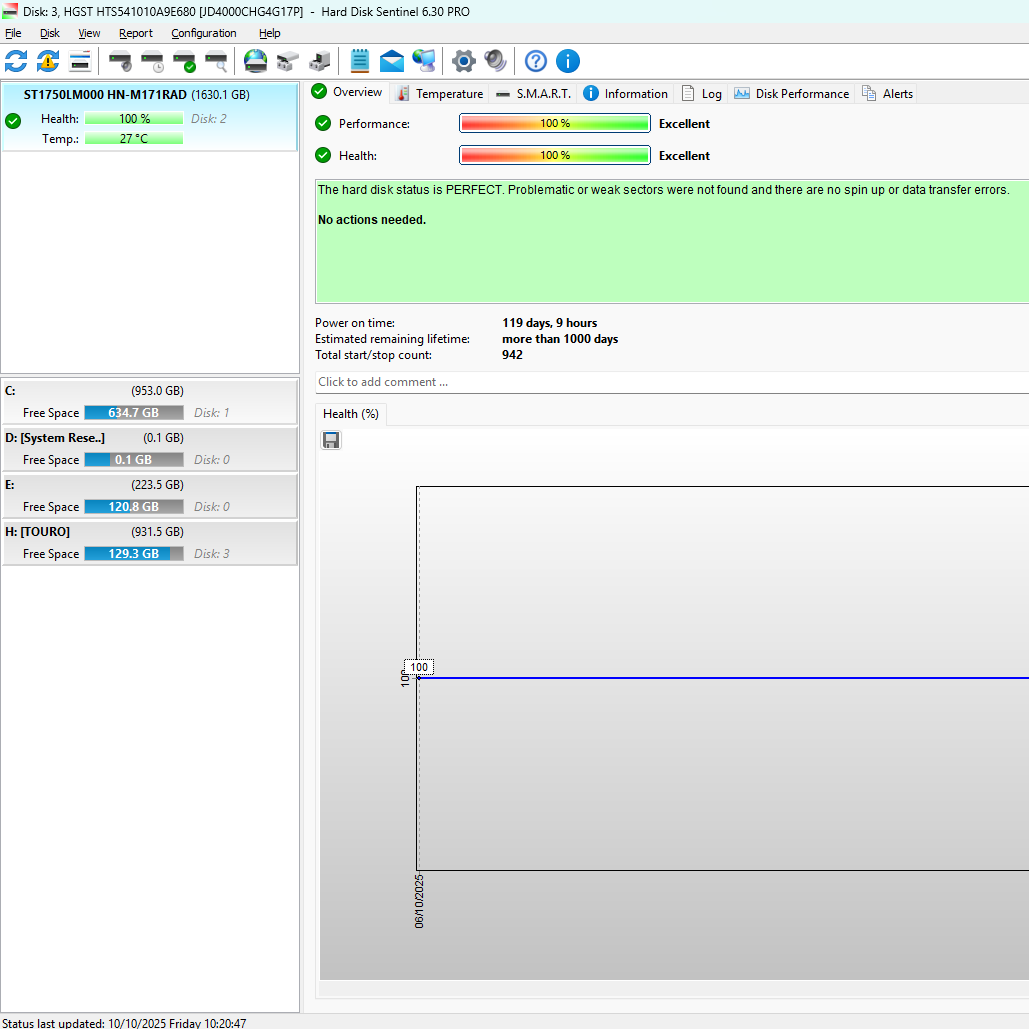Open the Configuration menu
Screen dimensions: 1029x1029
203,33
